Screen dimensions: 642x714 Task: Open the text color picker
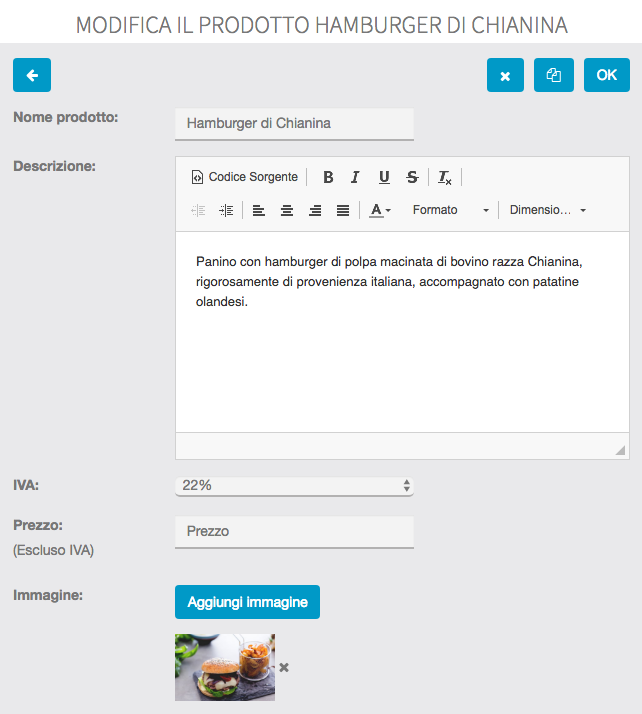click(x=379, y=210)
